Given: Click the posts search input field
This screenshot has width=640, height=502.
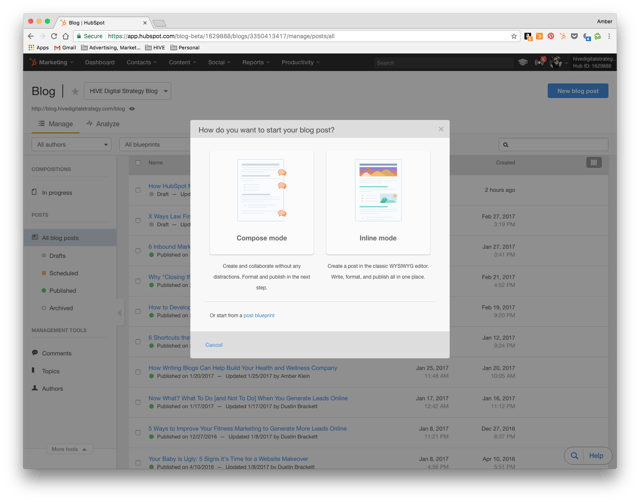Looking at the screenshot, I should pyautogui.click(x=553, y=145).
